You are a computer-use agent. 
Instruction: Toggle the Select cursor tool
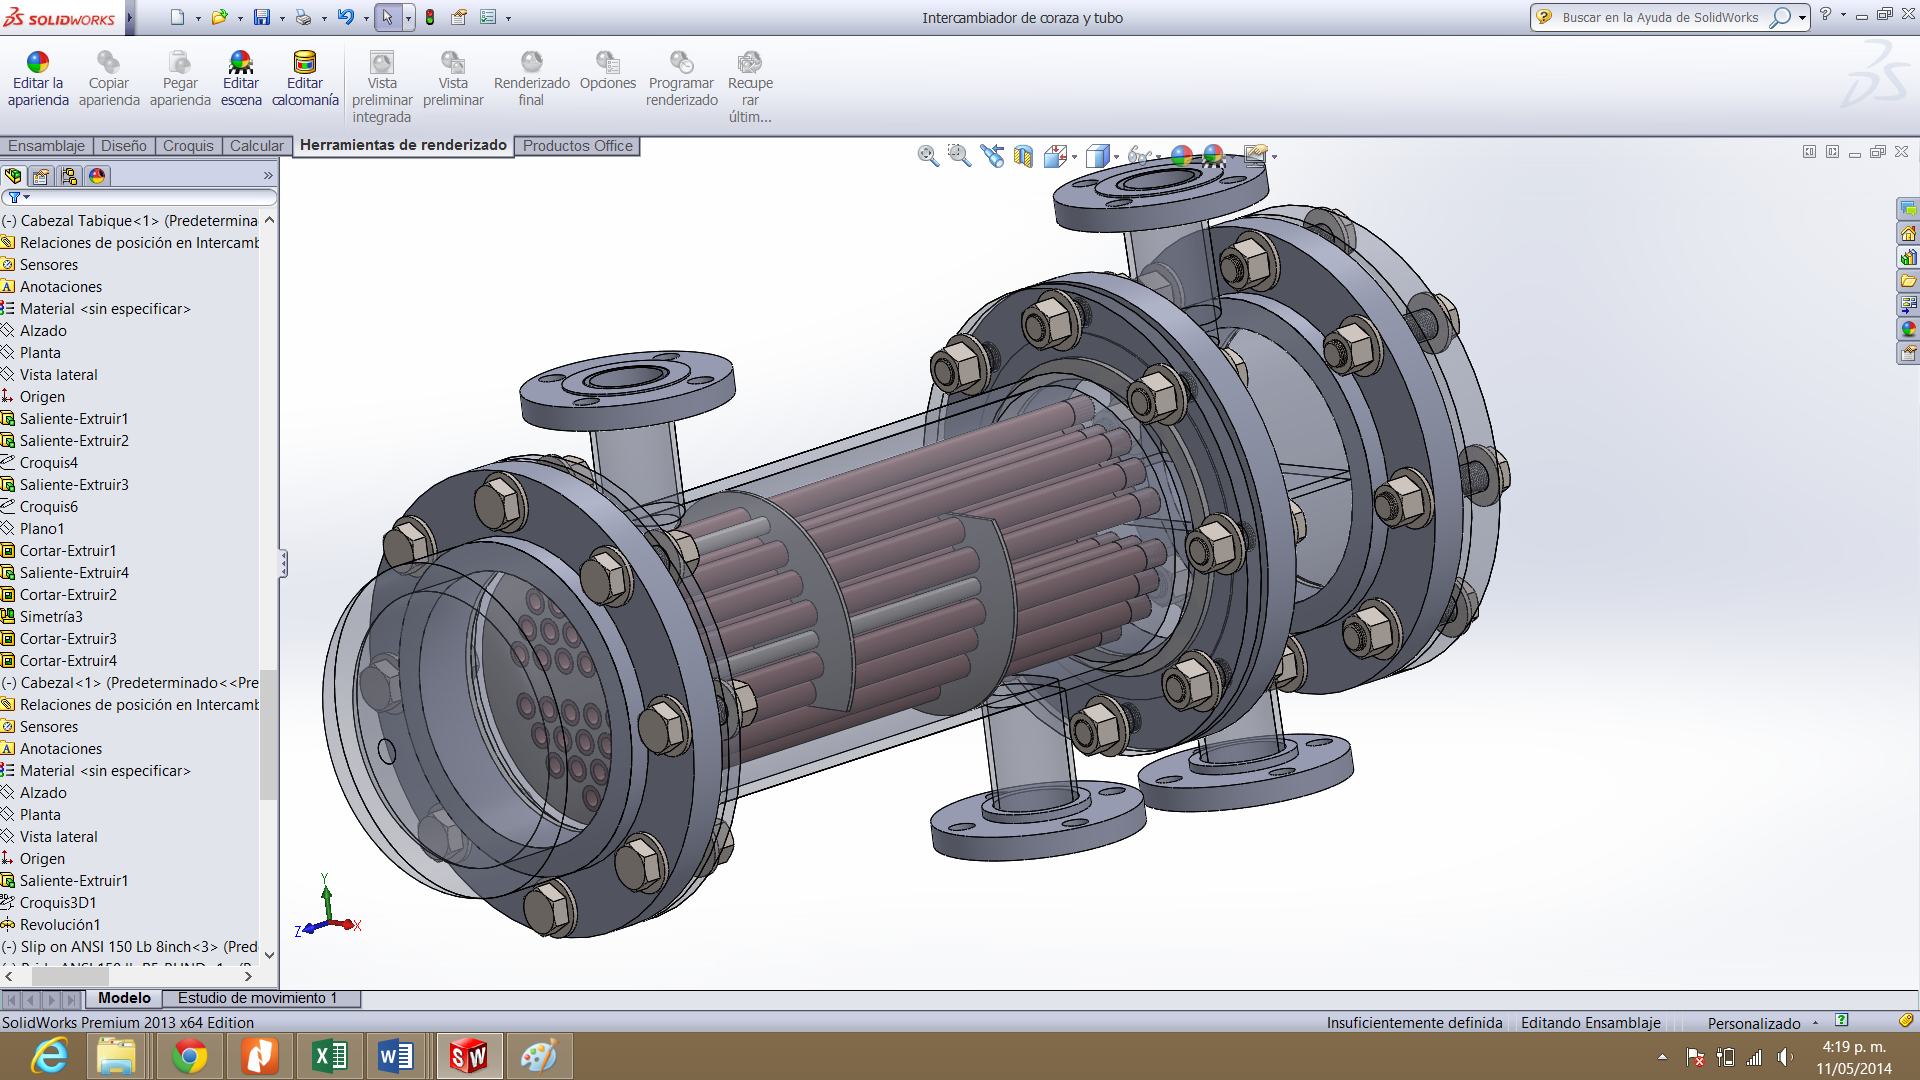[387, 17]
